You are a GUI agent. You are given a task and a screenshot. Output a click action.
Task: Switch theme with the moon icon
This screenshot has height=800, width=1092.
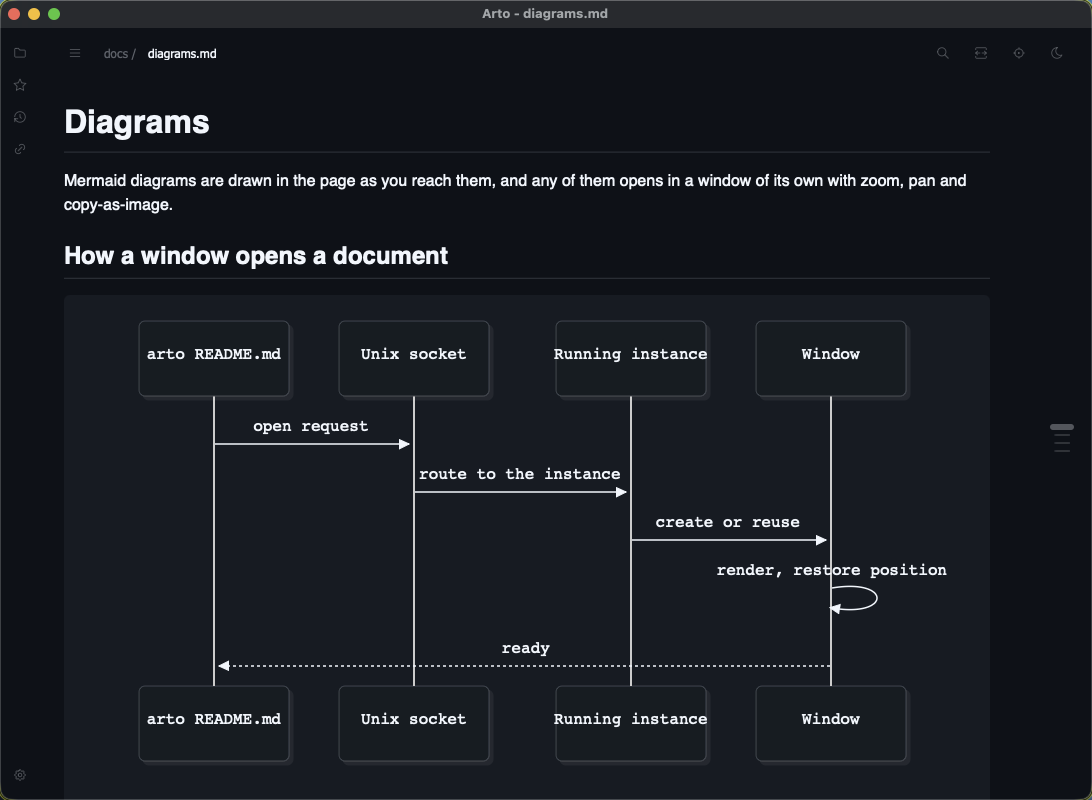(1056, 53)
